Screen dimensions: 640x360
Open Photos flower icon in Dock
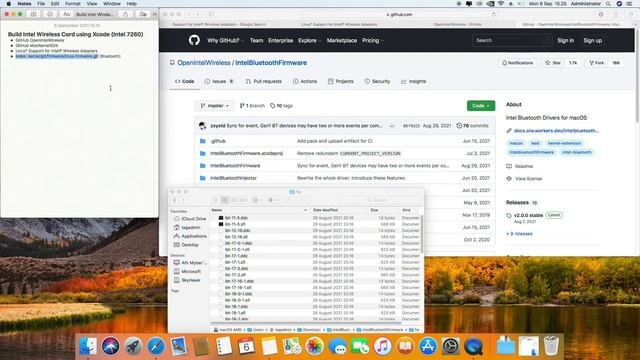tap(314, 347)
